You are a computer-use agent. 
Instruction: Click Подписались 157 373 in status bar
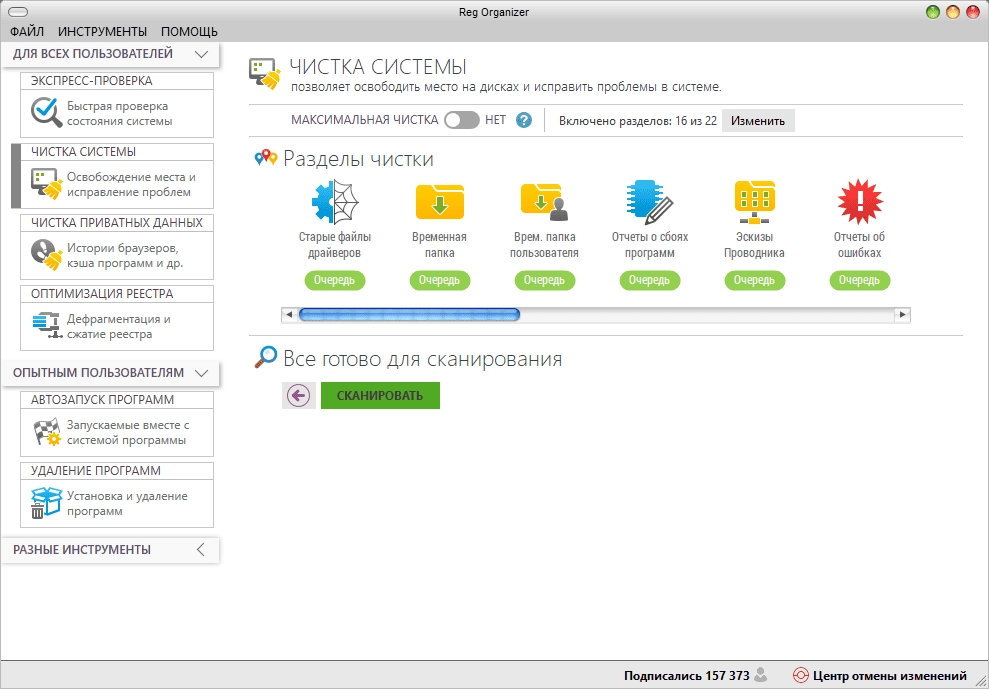point(686,676)
